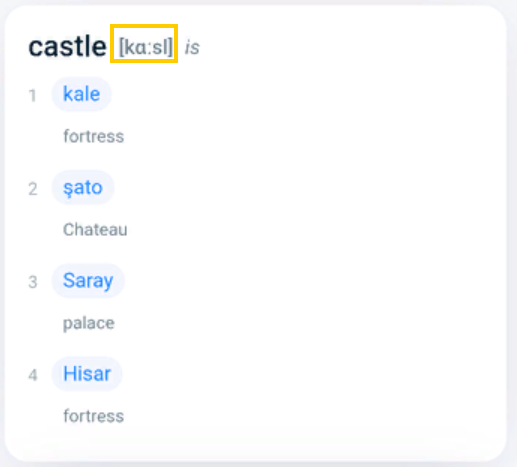Click fortress synonym below kale
This screenshot has height=467, width=517.
94,136
